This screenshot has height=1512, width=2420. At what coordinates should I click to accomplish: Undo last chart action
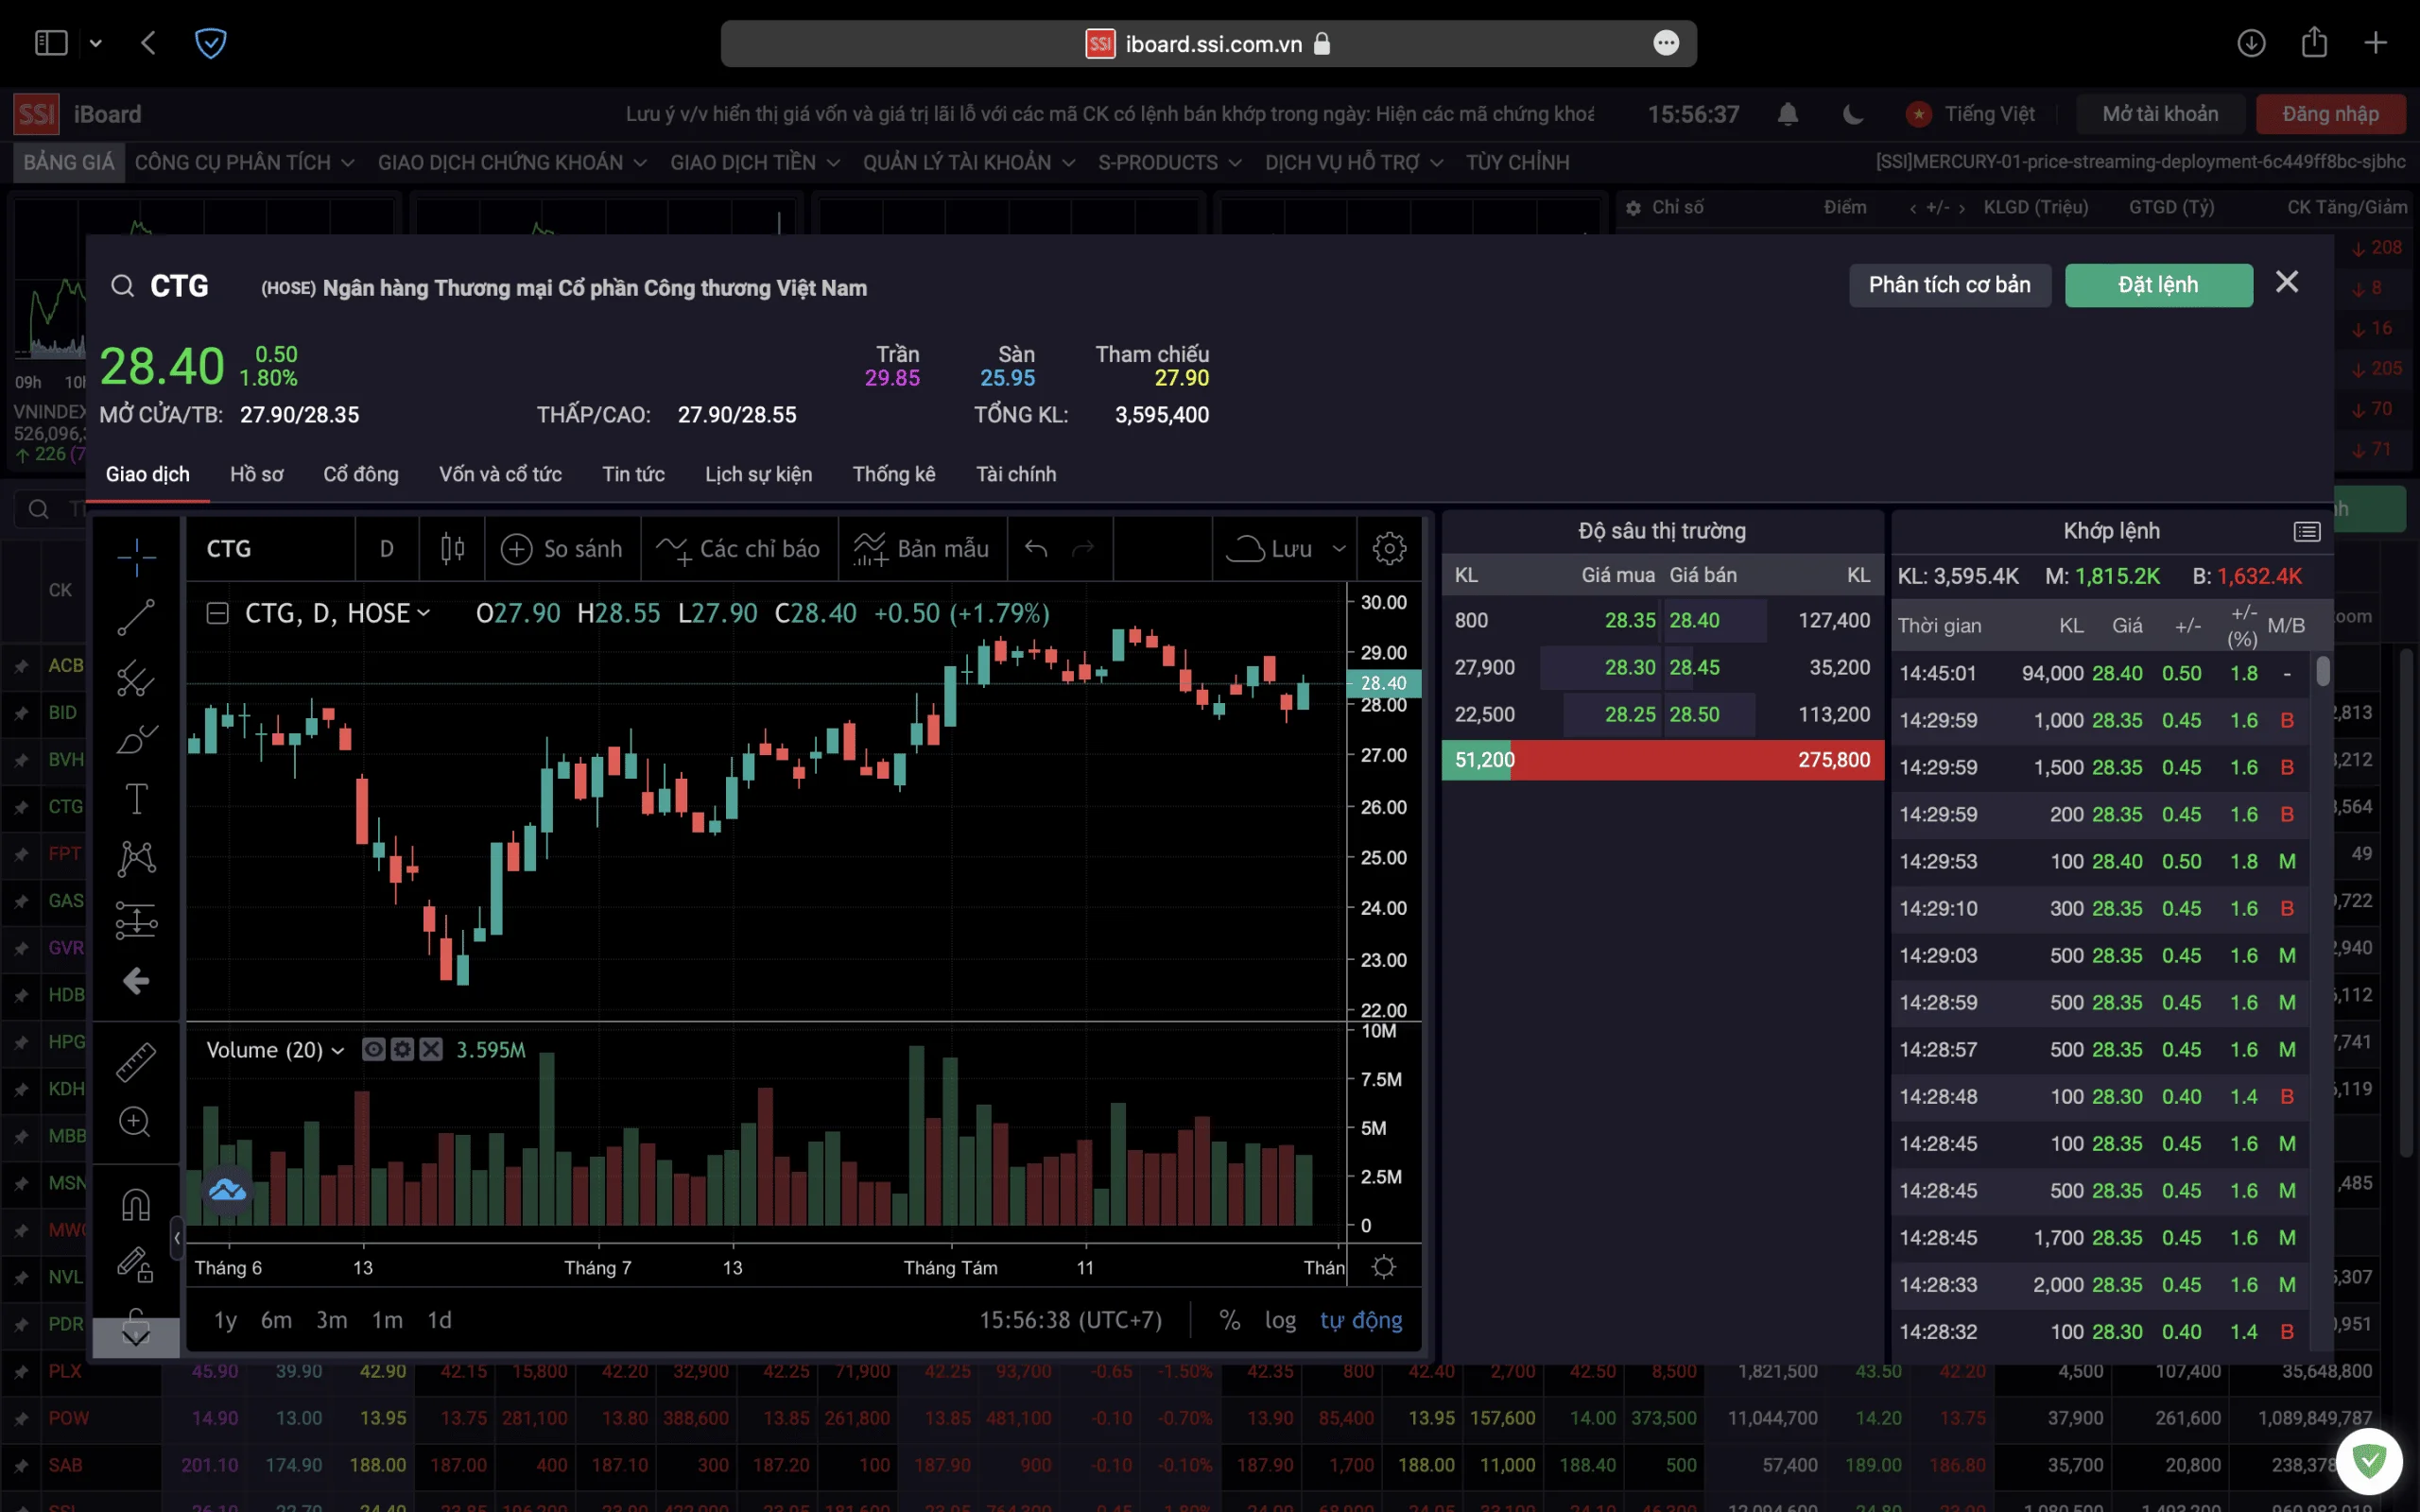1036,548
